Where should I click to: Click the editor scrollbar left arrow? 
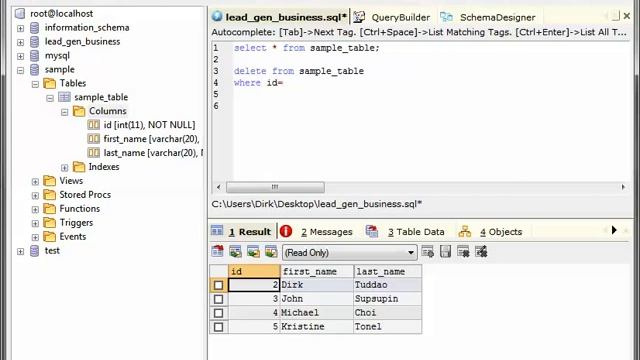pos(218,187)
